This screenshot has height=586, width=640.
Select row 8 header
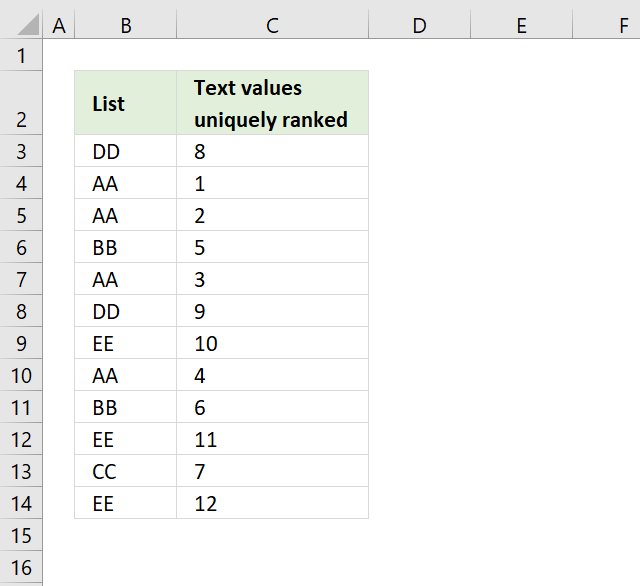click(x=21, y=311)
